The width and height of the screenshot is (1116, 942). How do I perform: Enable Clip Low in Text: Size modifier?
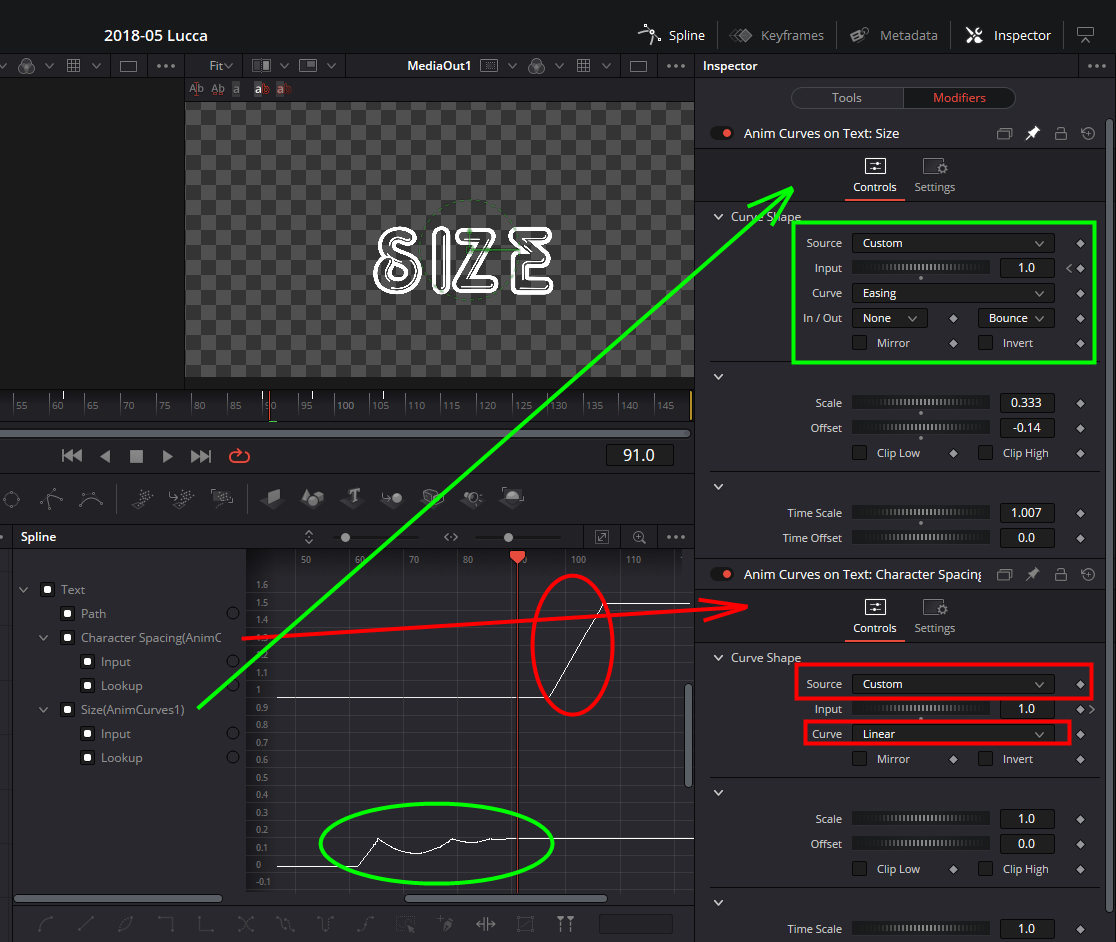(x=860, y=453)
